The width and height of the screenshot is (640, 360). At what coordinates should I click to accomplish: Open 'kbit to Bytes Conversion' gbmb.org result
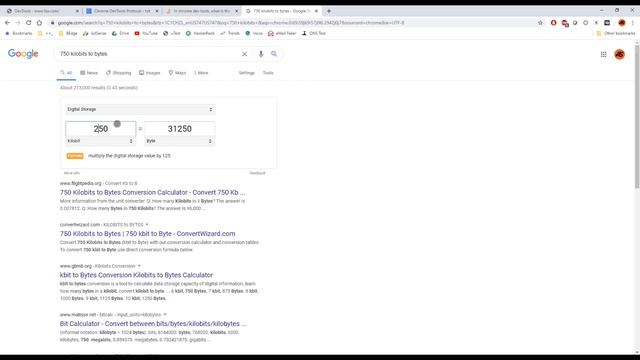pos(136,275)
